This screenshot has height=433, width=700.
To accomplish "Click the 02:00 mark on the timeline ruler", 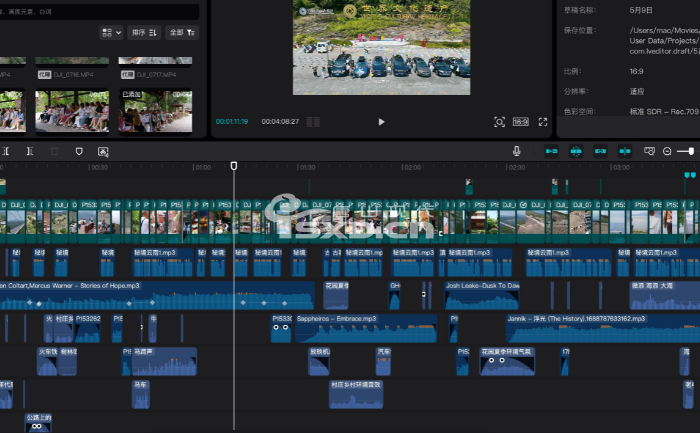I will 412,167.
